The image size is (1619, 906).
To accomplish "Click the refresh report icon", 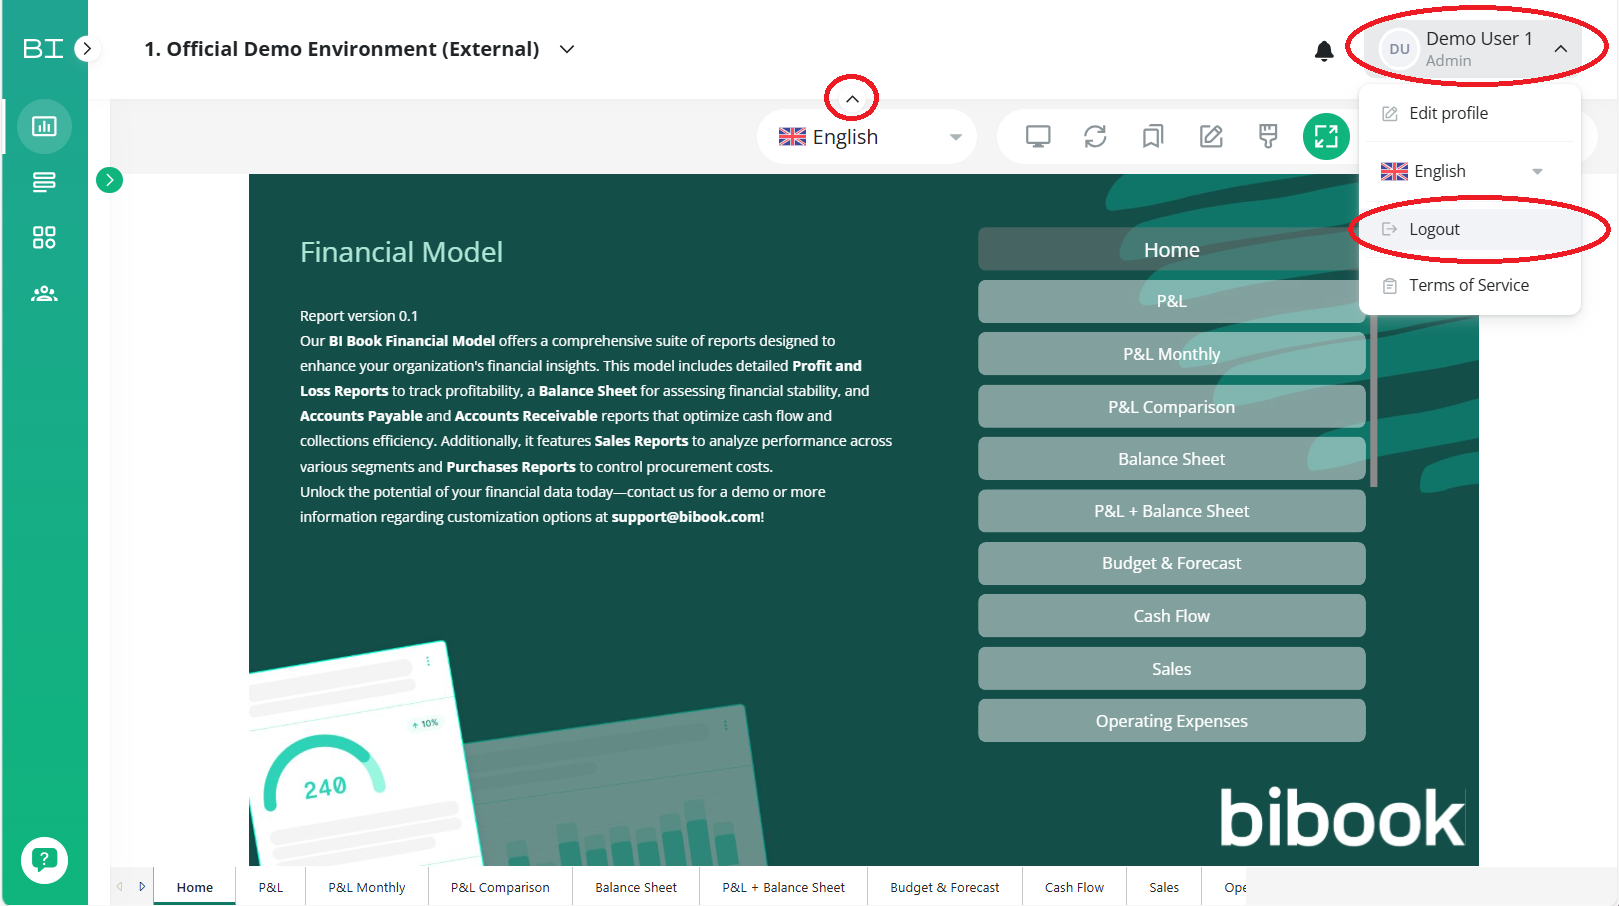I will (1095, 136).
